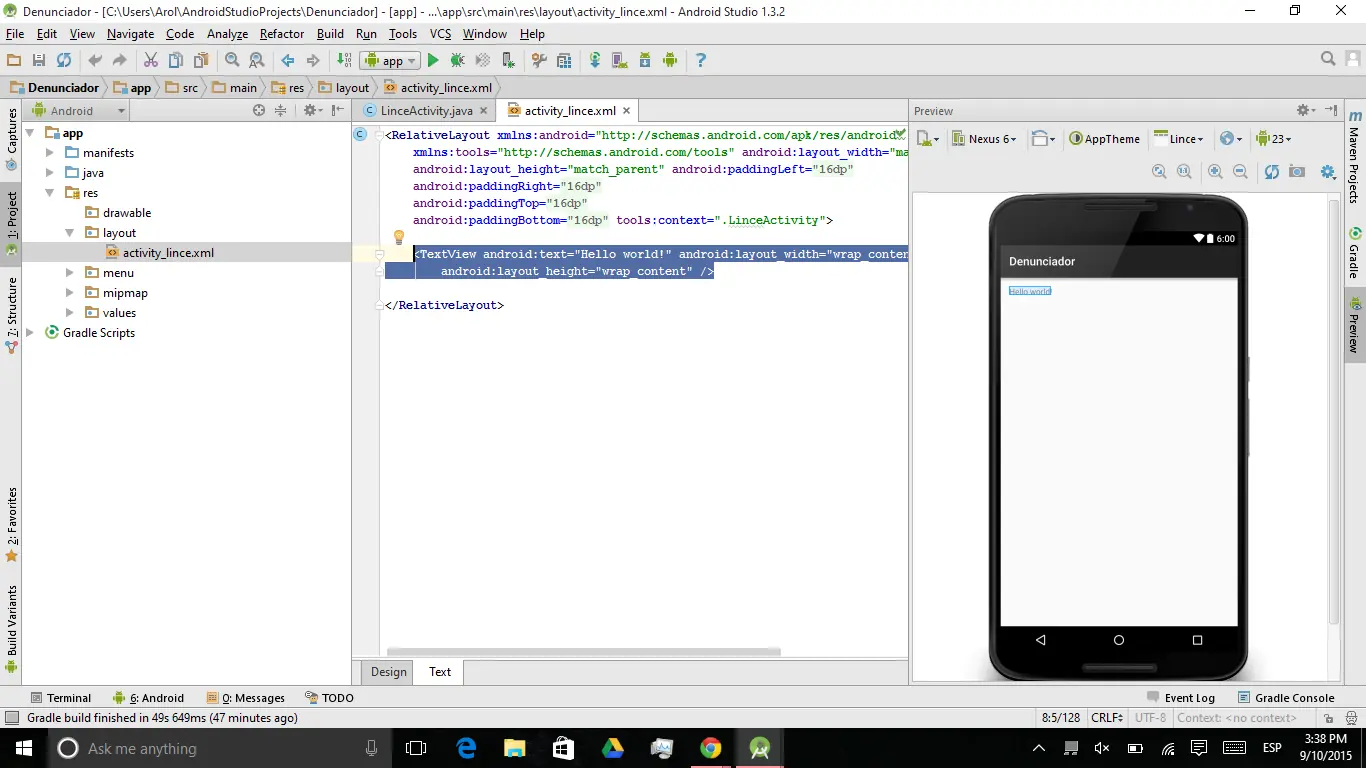Viewport: 1366px width, 768px height.
Task: Click scroll-from-source target icon in Project panel
Action: 259,110
